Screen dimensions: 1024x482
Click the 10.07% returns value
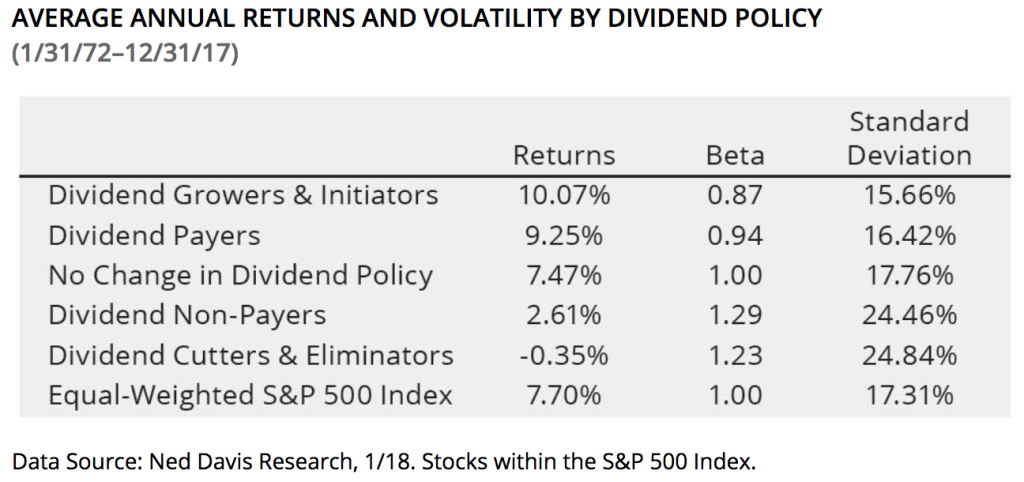[567, 194]
